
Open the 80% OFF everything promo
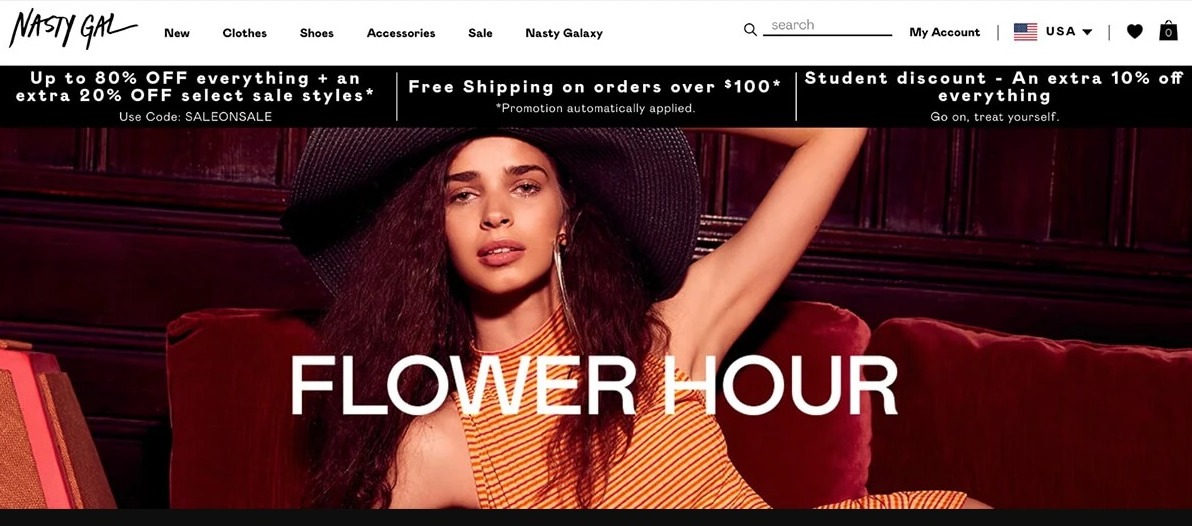(195, 96)
